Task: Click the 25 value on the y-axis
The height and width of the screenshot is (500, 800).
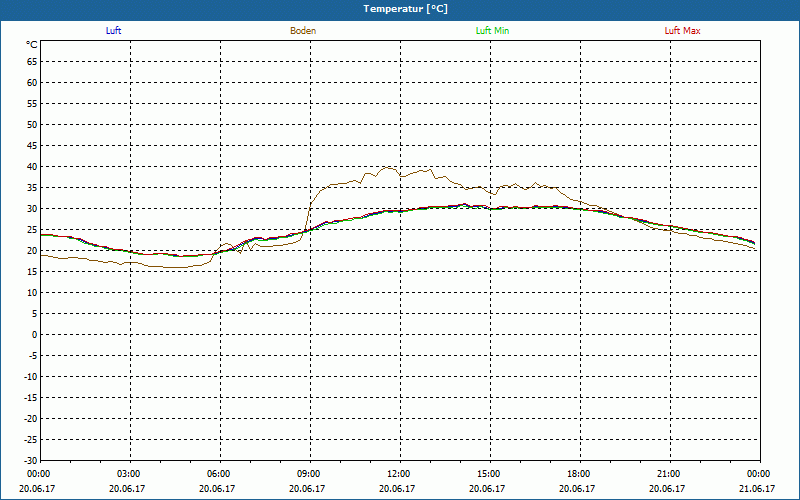Action: 32,230
